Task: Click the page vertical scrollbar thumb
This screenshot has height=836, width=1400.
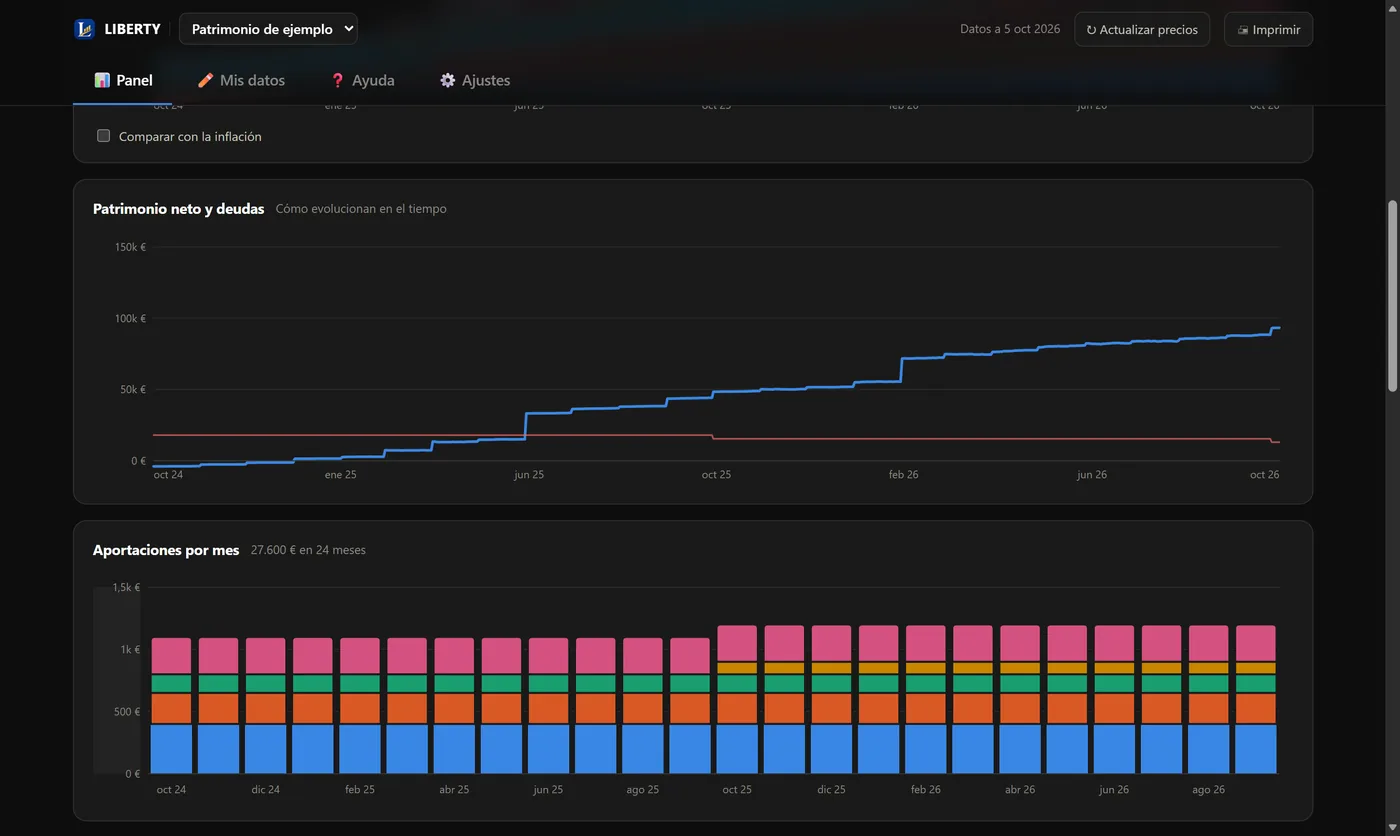Action: (x=1391, y=295)
